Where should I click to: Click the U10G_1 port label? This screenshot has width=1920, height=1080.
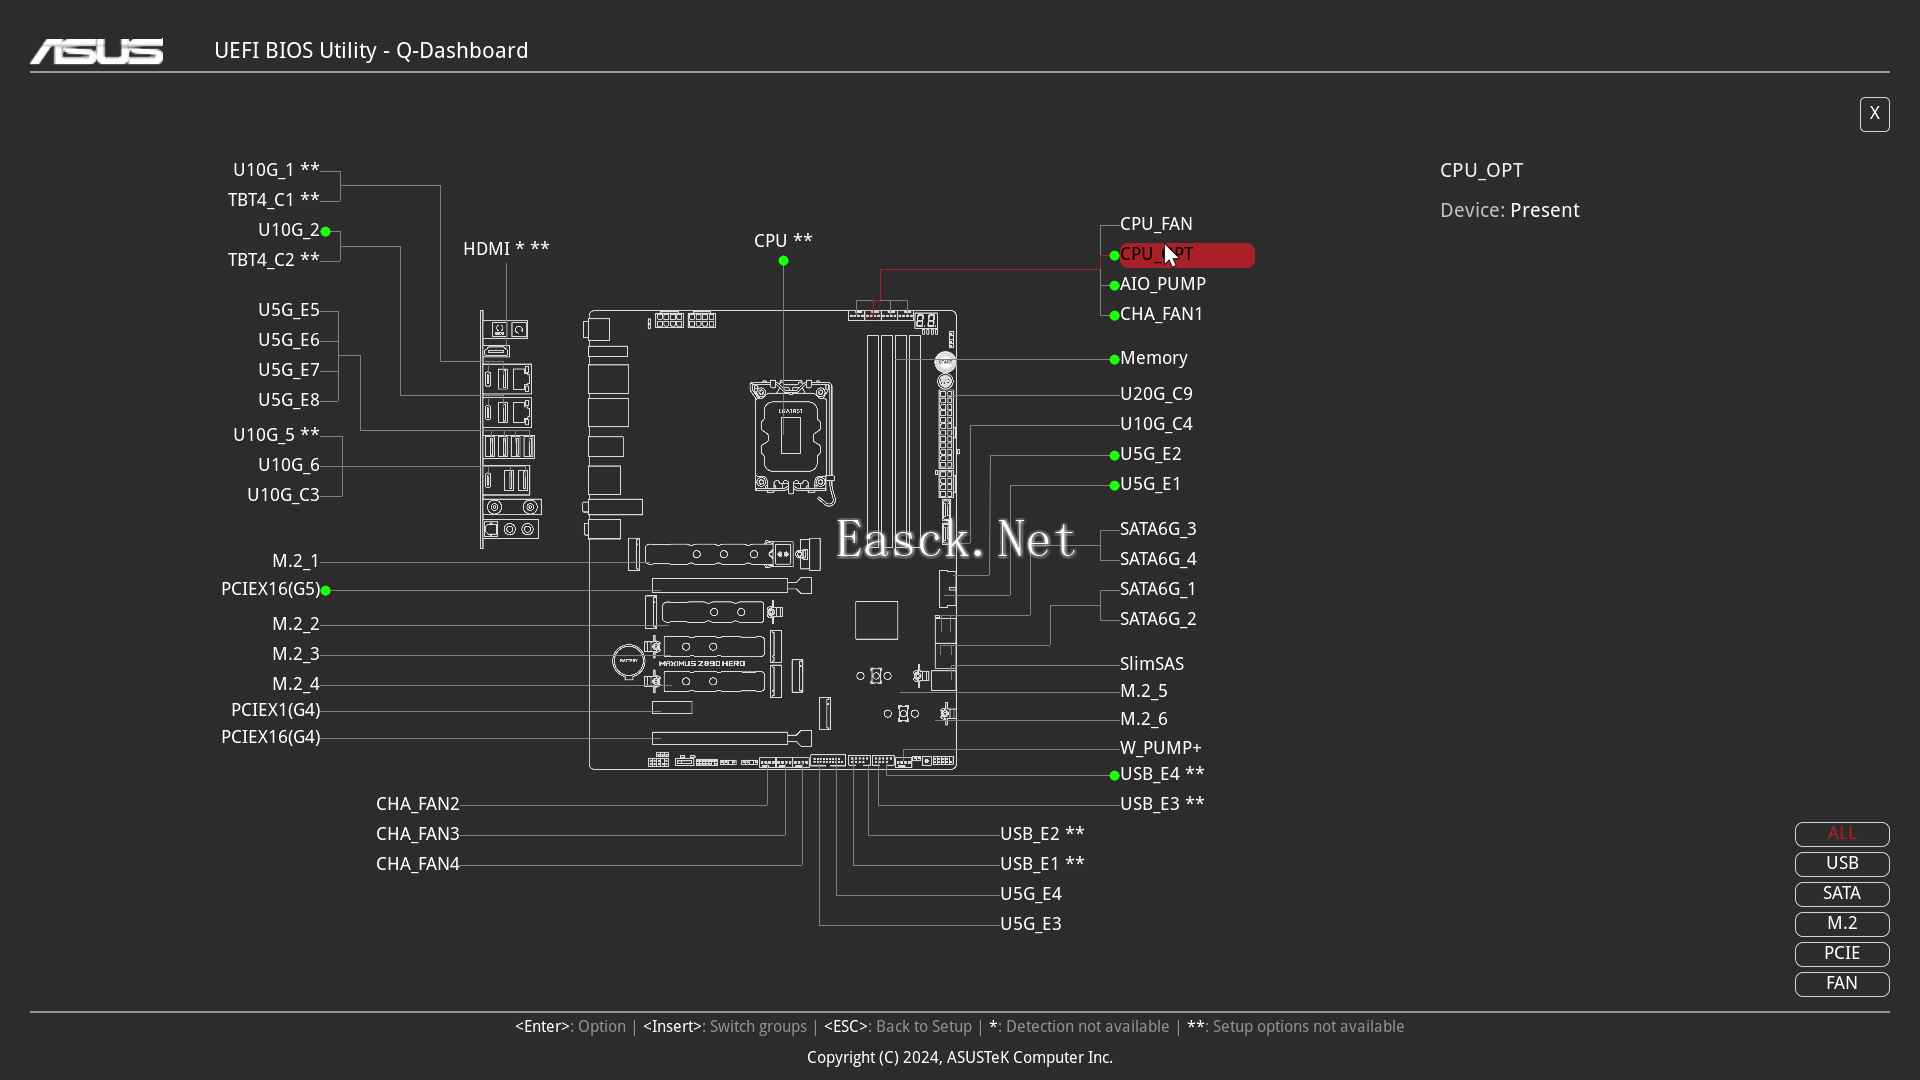pos(276,170)
